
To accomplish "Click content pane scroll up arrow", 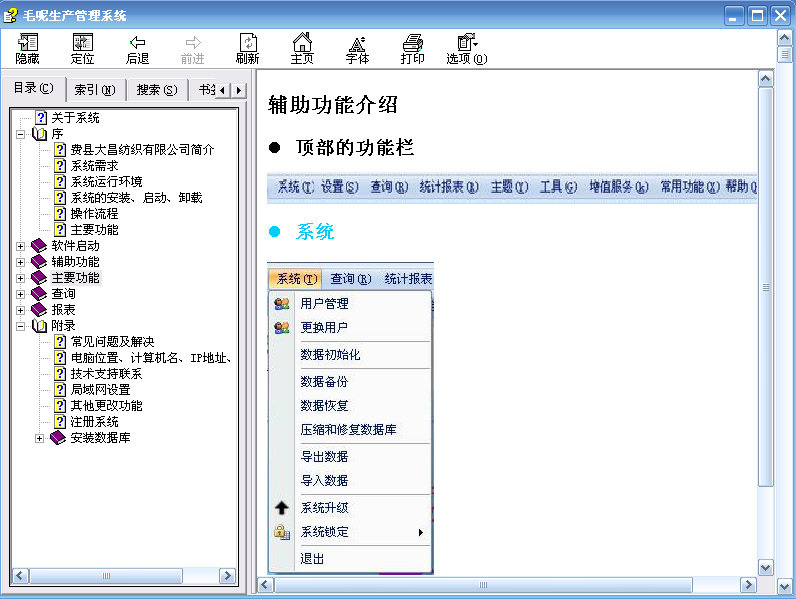I will tap(766, 78).
